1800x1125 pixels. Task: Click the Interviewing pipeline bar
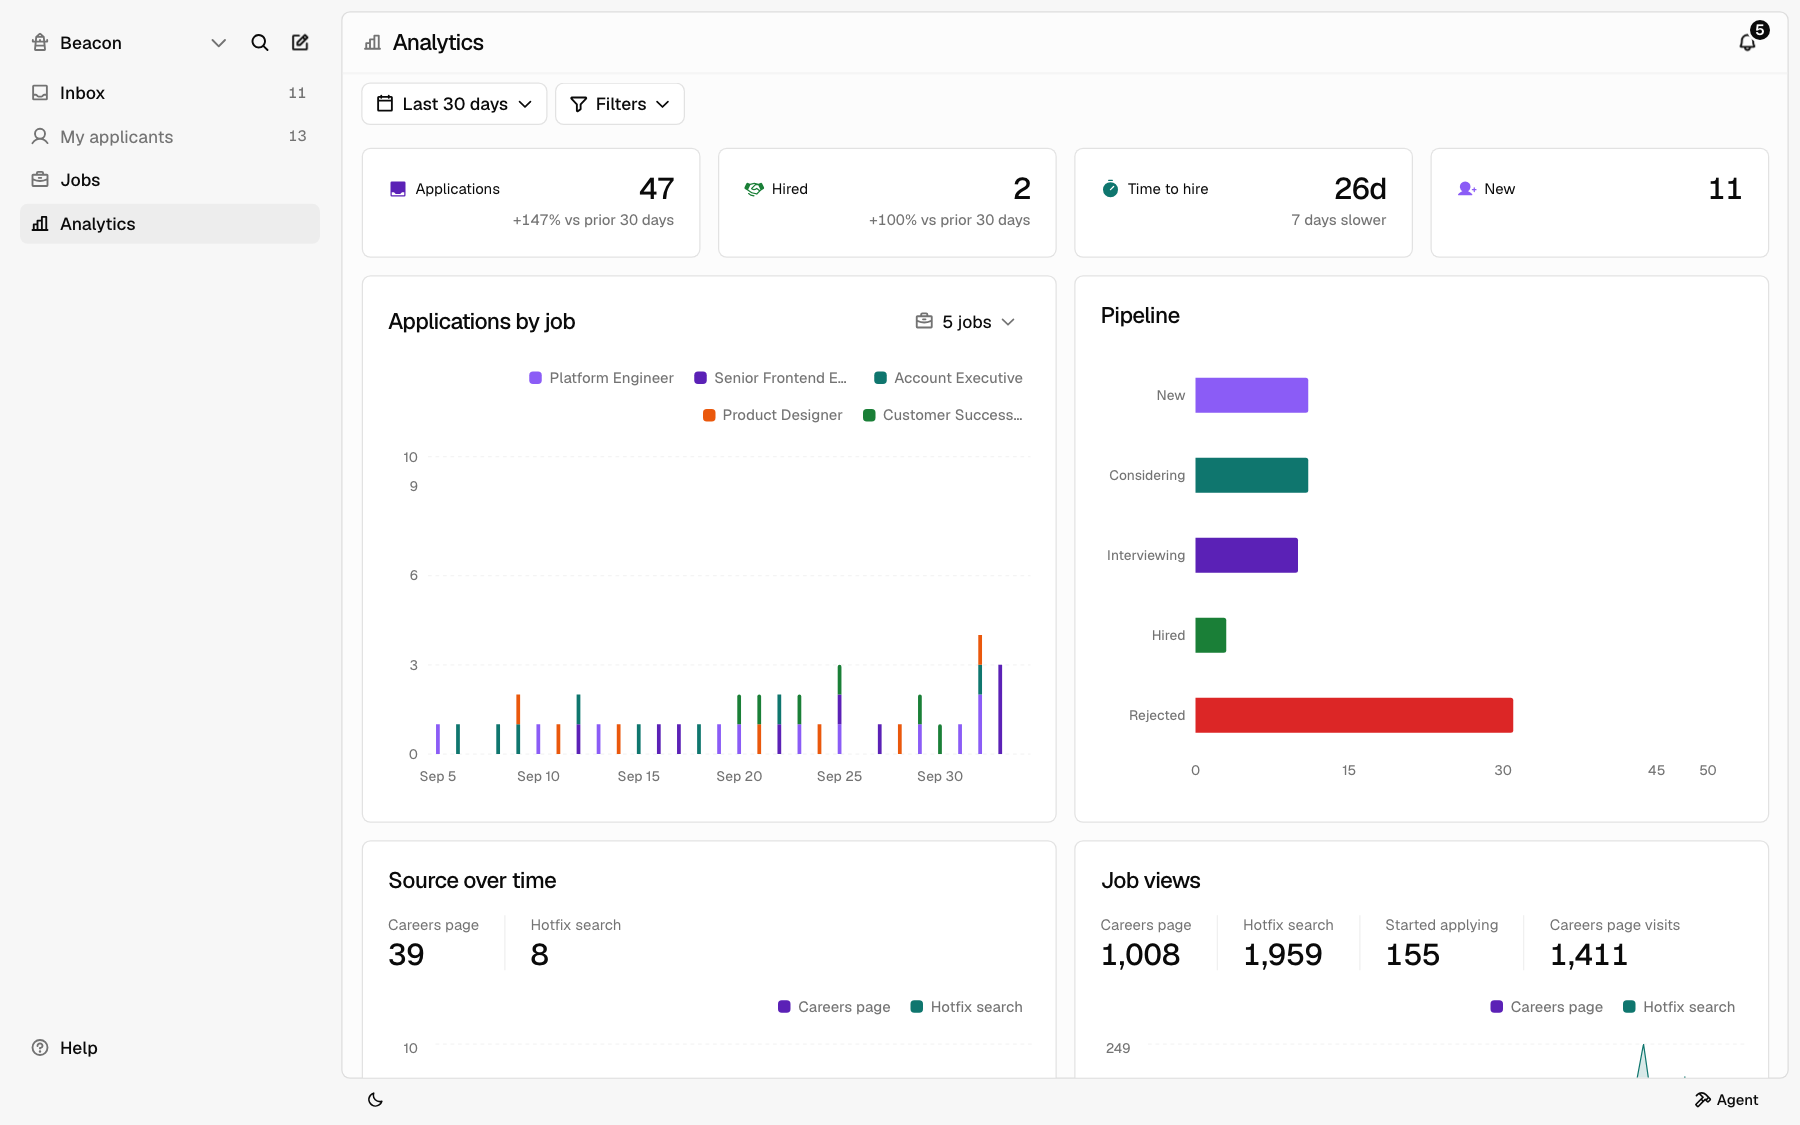tap(1246, 555)
